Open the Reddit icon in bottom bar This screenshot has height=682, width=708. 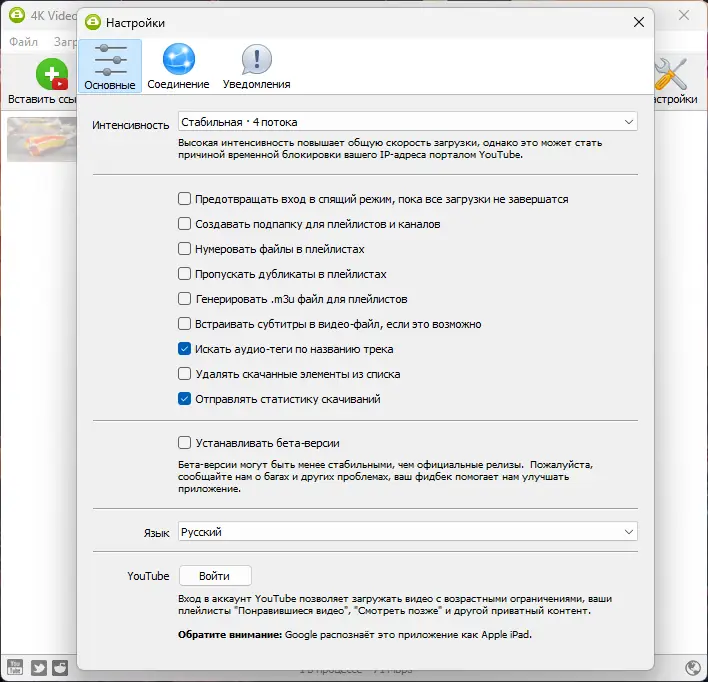(60, 667)
